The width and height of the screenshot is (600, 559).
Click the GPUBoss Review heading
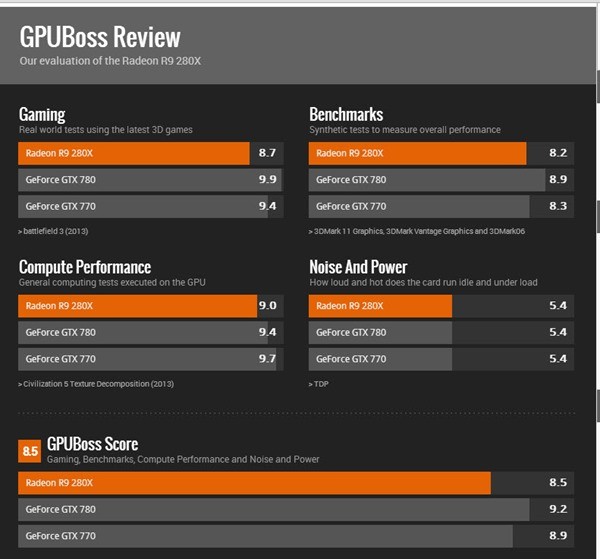[x=100, y=37]
